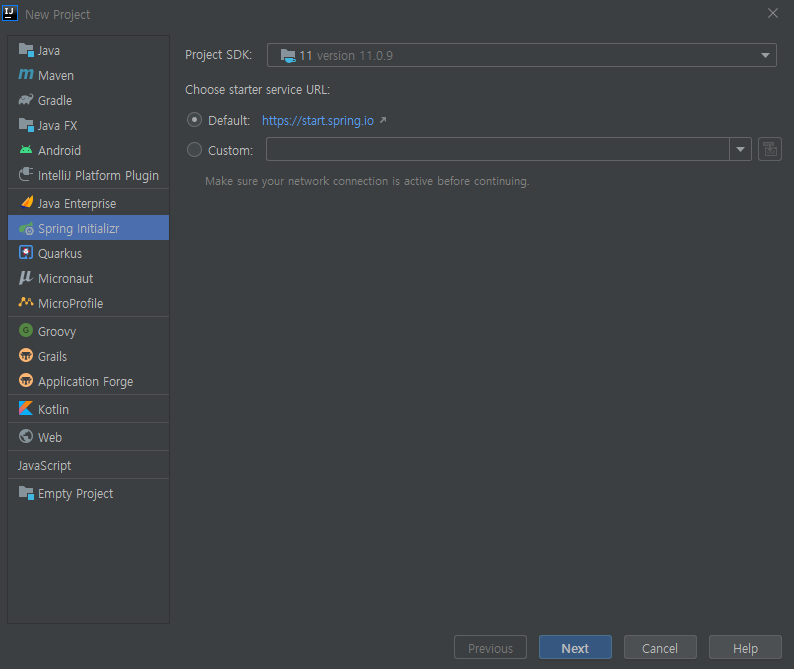Click the Java Enterprise icon
794x669 pixels.
27,202
